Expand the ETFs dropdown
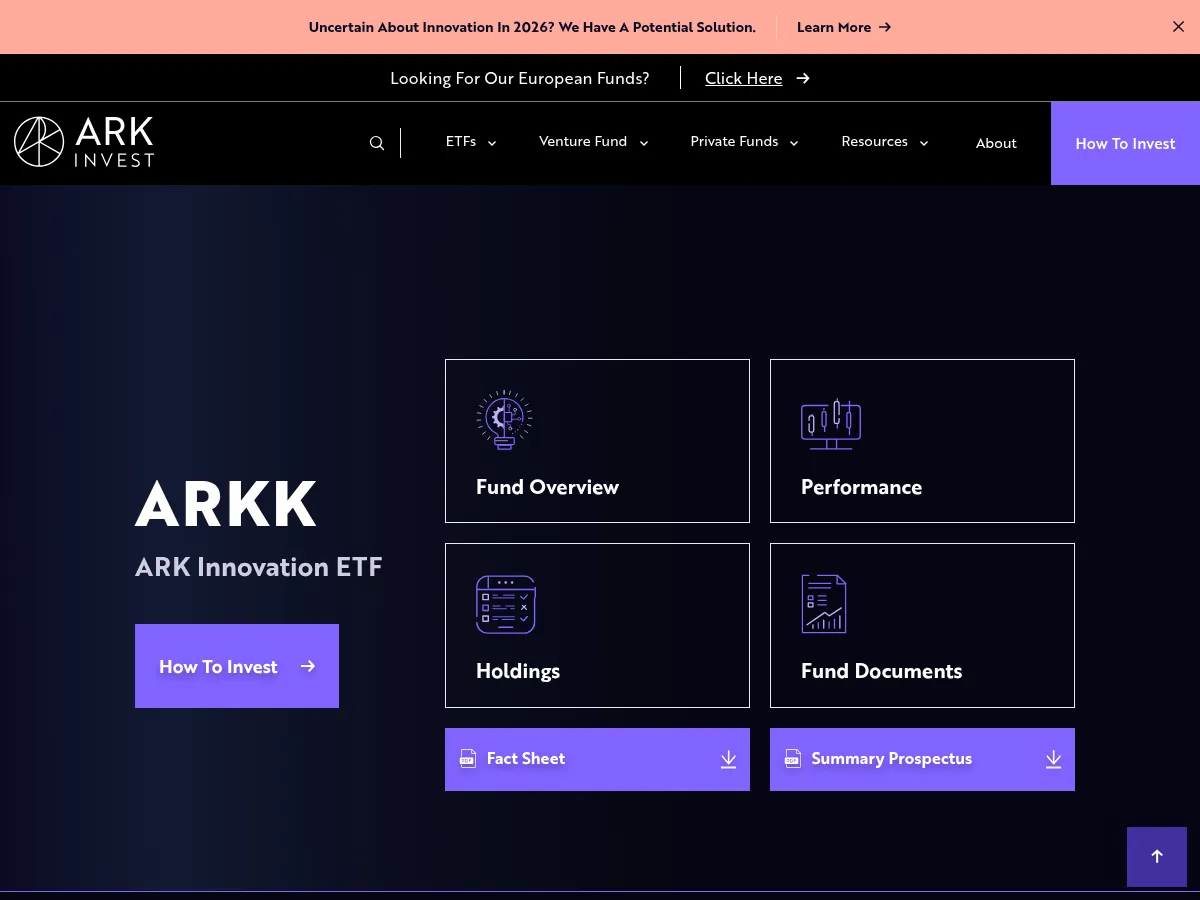Viewport: 1200px width, 900px height. 470,142
